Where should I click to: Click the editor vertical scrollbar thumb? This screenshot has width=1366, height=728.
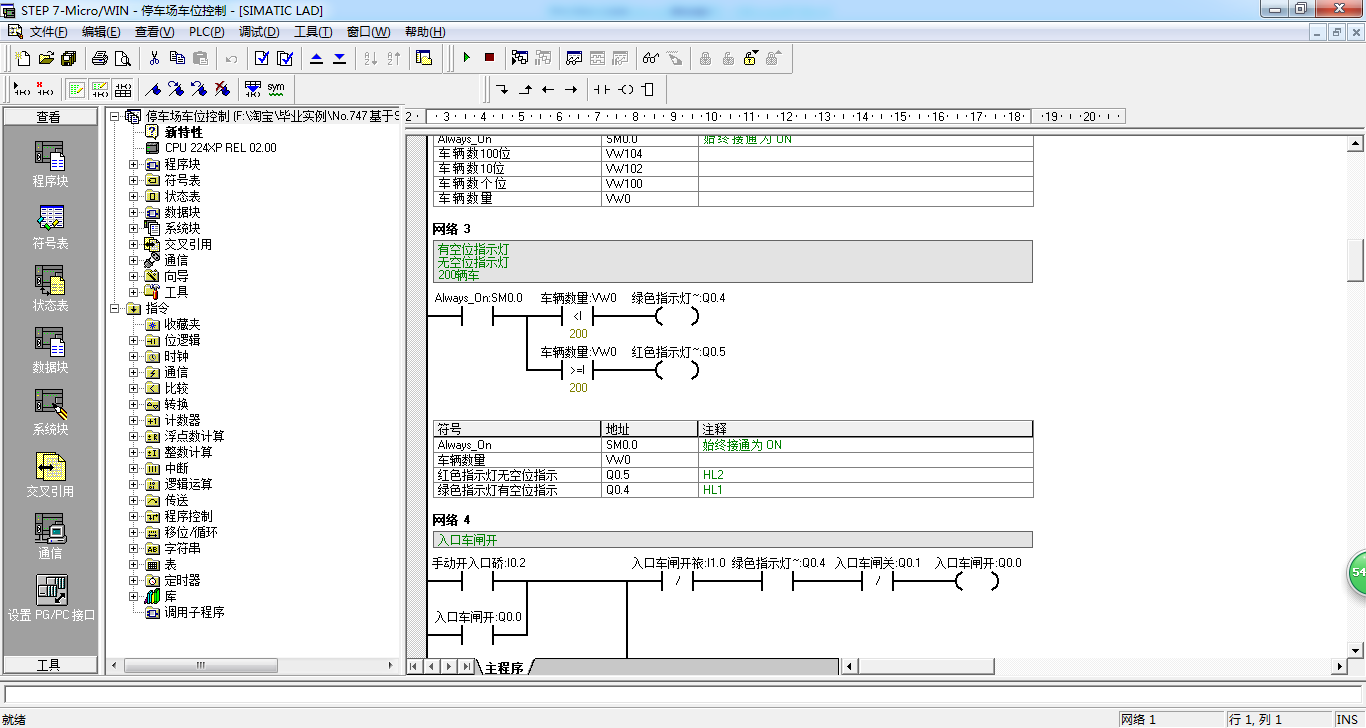(x=1355, y=261)
